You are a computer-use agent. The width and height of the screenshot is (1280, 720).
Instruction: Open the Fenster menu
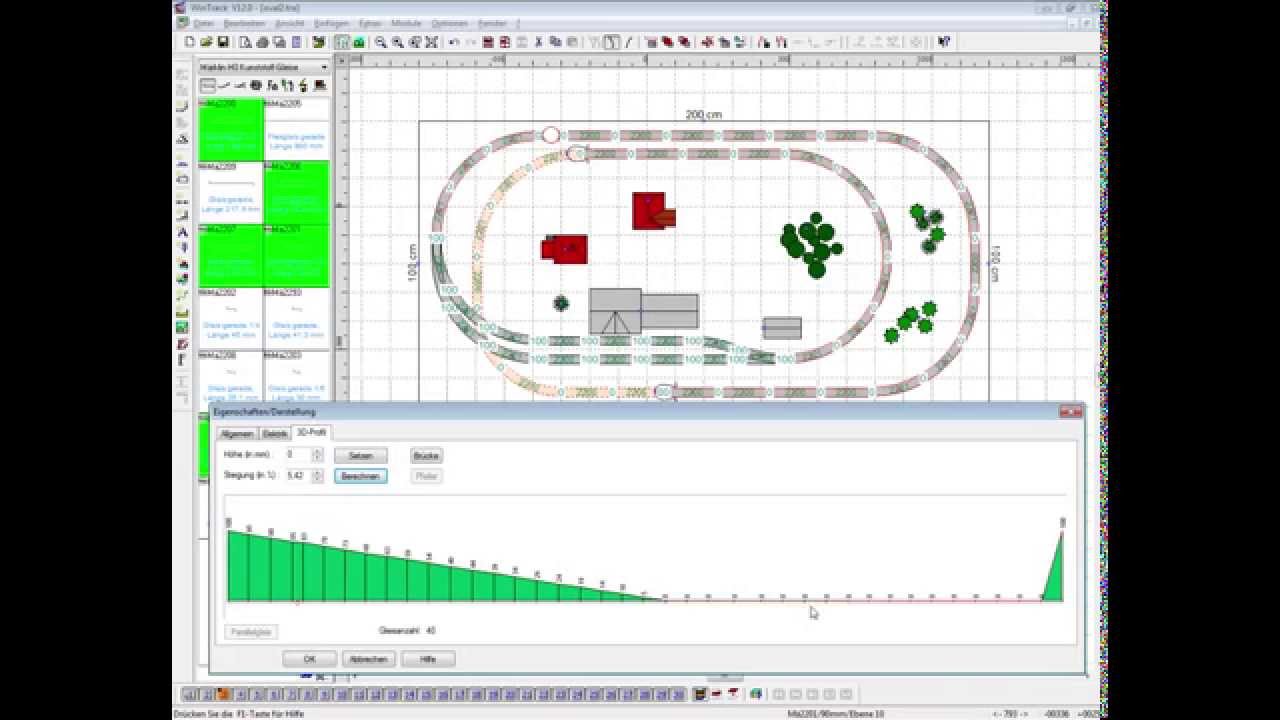coord(493,22)
